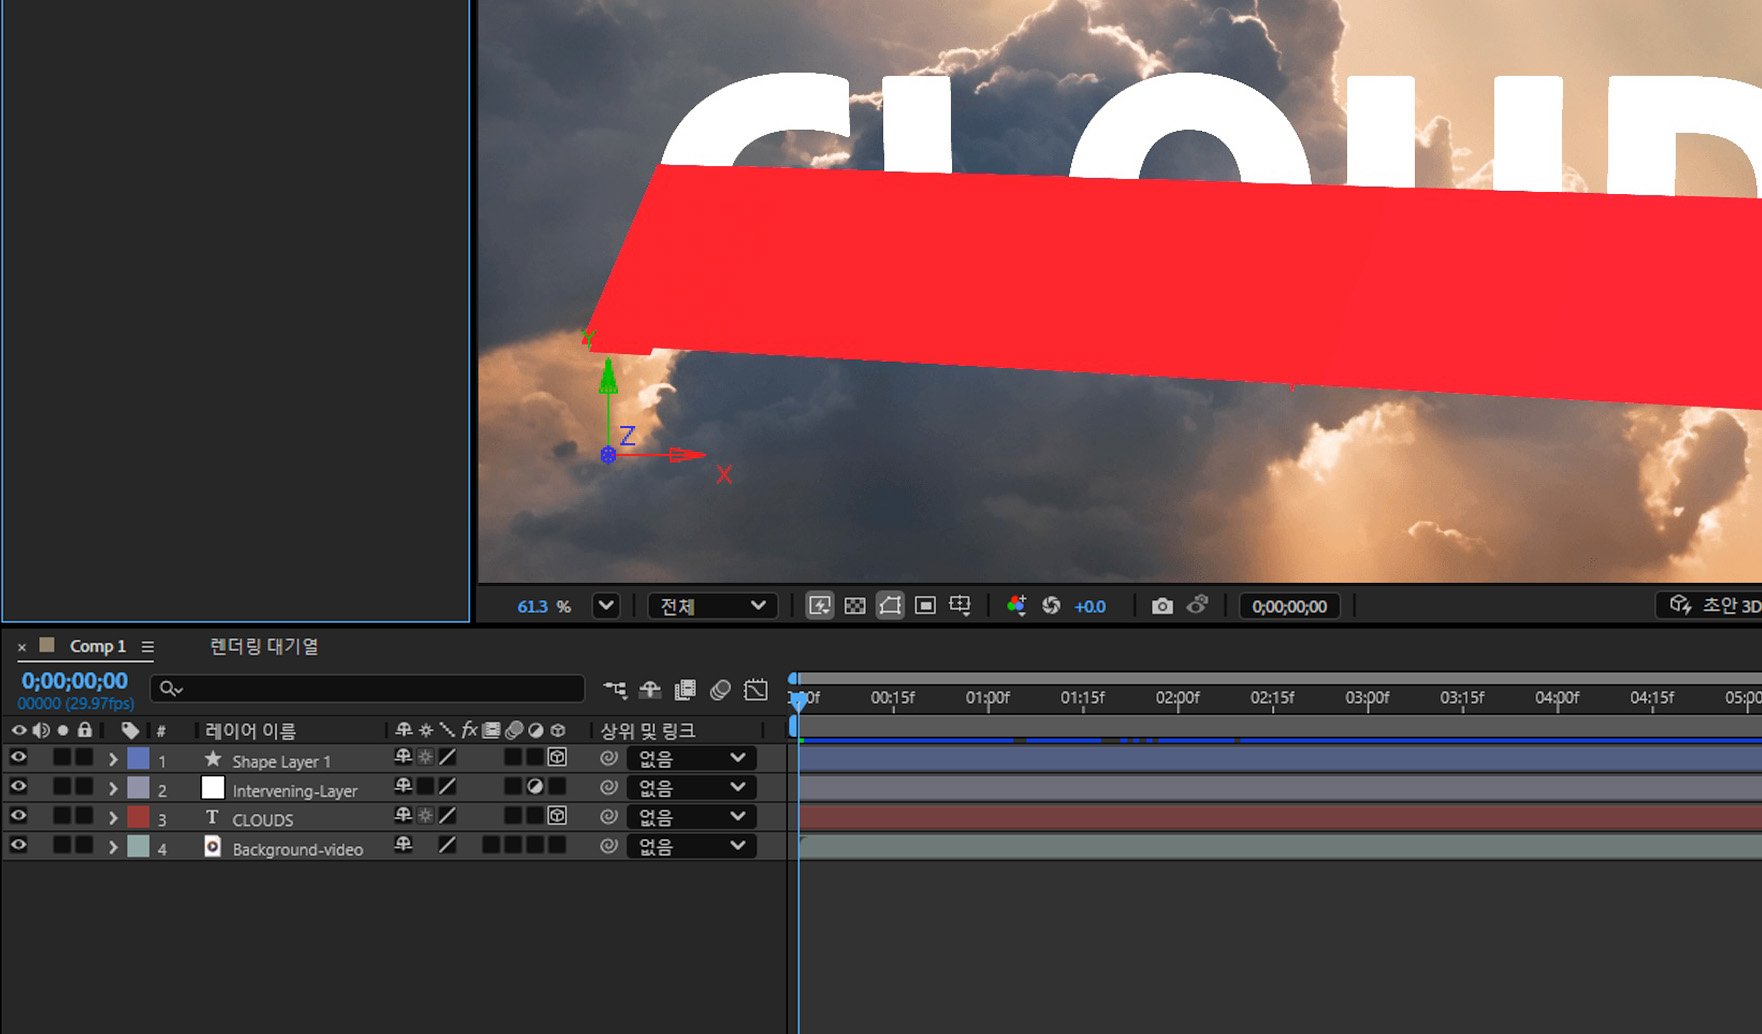The image size is (1762, 1034).
Task: Click the 레이어 이름 column header
Action: [x=251, y=731]
